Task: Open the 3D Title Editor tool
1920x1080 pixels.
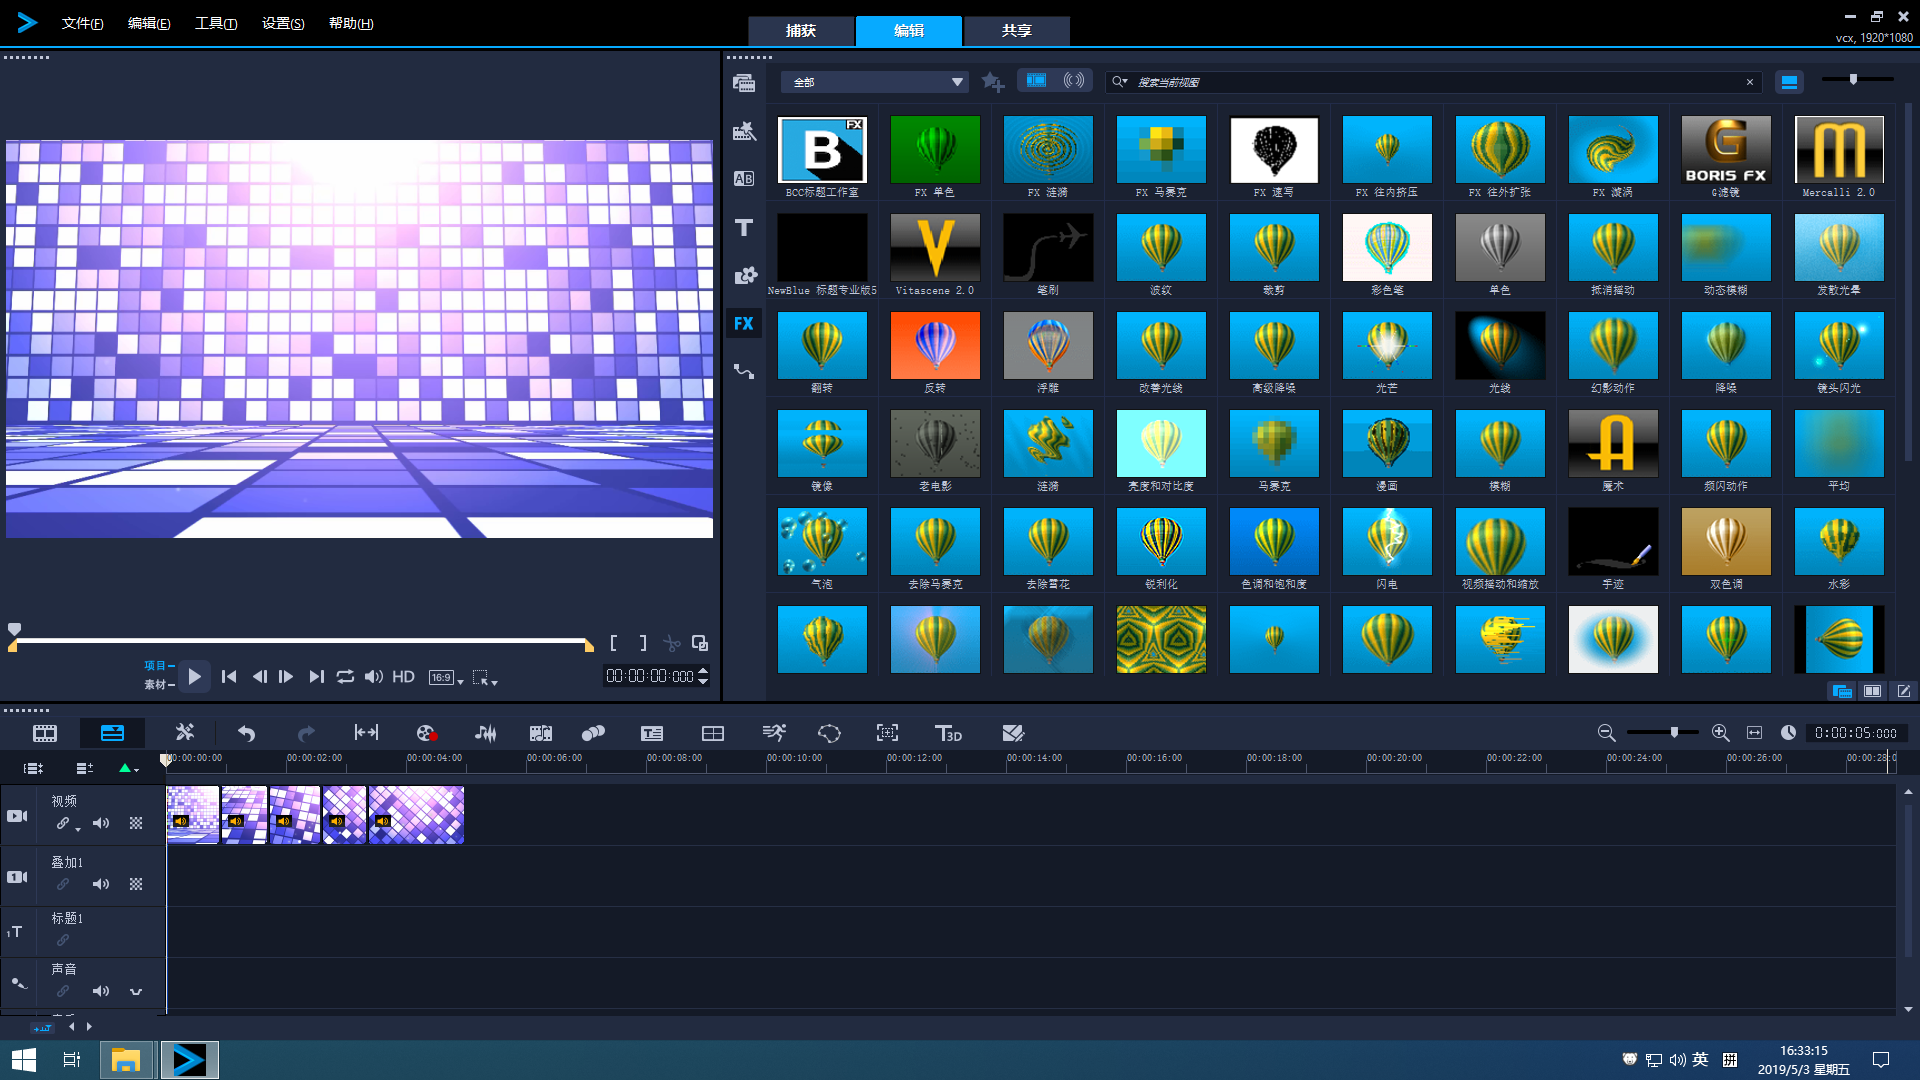Action: pyautogui.click(x=947, y=733)
